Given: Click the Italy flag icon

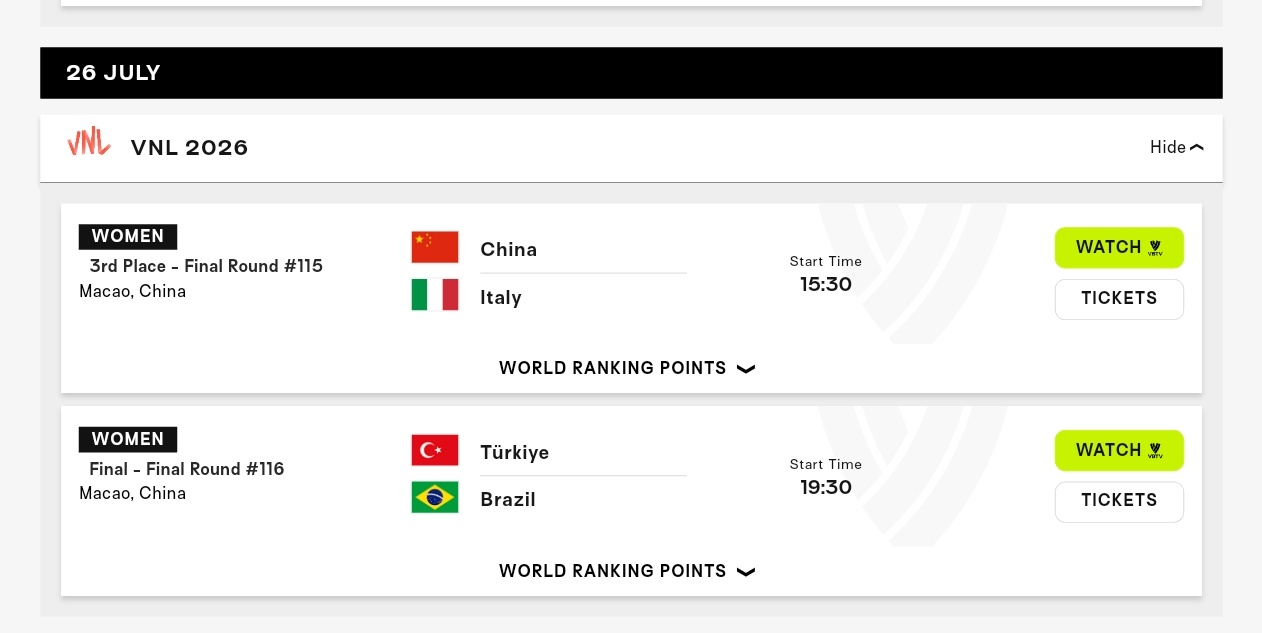Looking at the screenshot, I should 435,295.
